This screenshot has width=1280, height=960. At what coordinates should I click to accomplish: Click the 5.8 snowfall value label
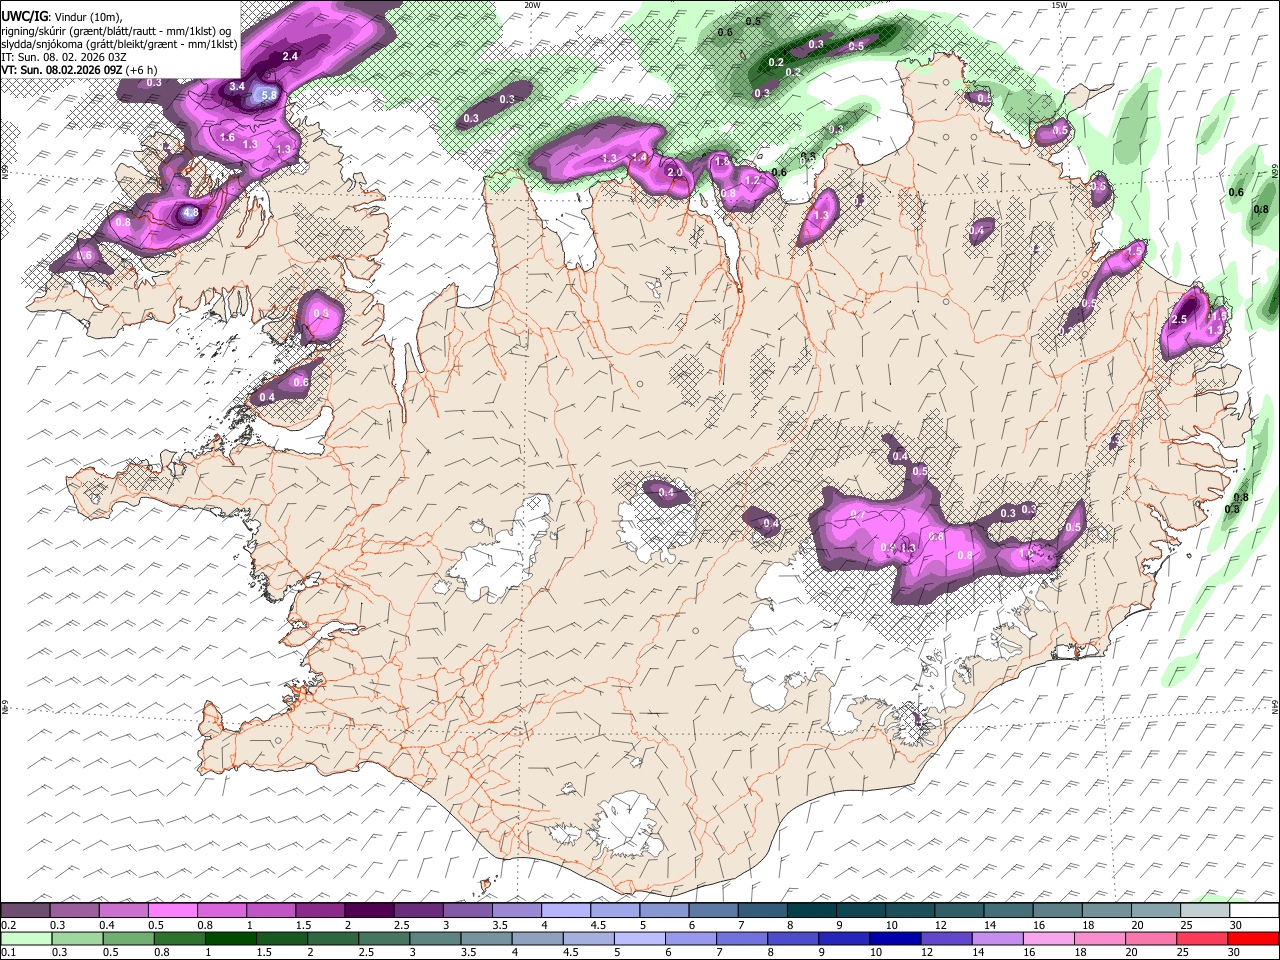(x=268, y=95)
